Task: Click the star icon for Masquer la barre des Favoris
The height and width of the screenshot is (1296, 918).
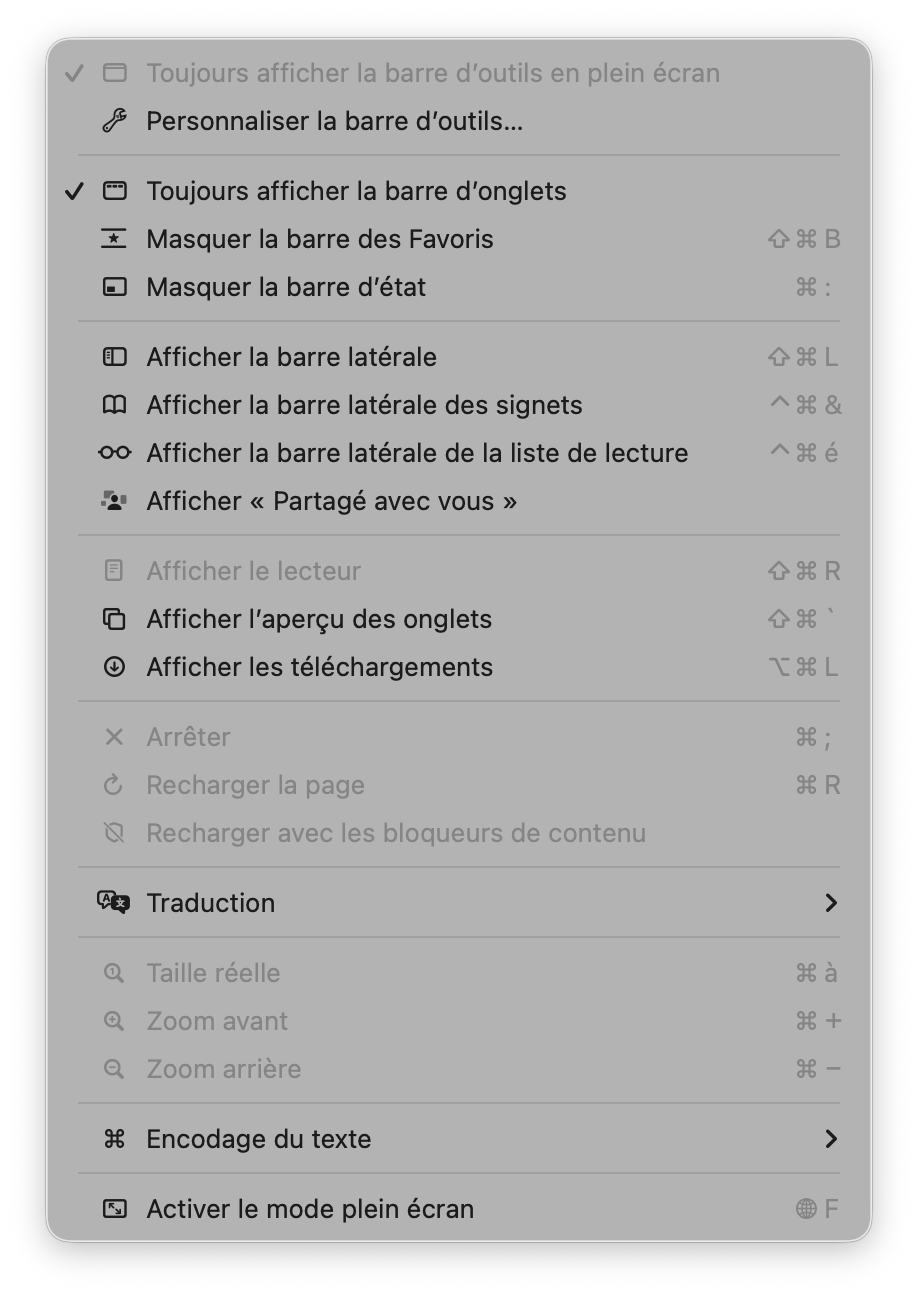Action: coord(114,239)
